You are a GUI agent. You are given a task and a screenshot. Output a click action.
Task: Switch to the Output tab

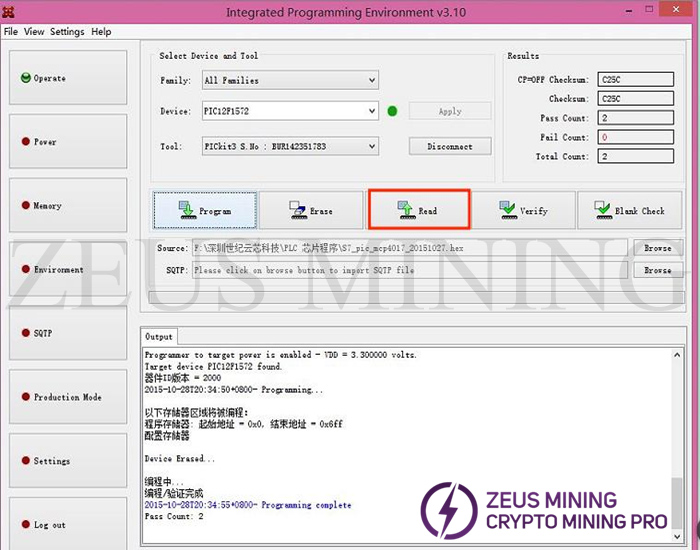point(159,337)
